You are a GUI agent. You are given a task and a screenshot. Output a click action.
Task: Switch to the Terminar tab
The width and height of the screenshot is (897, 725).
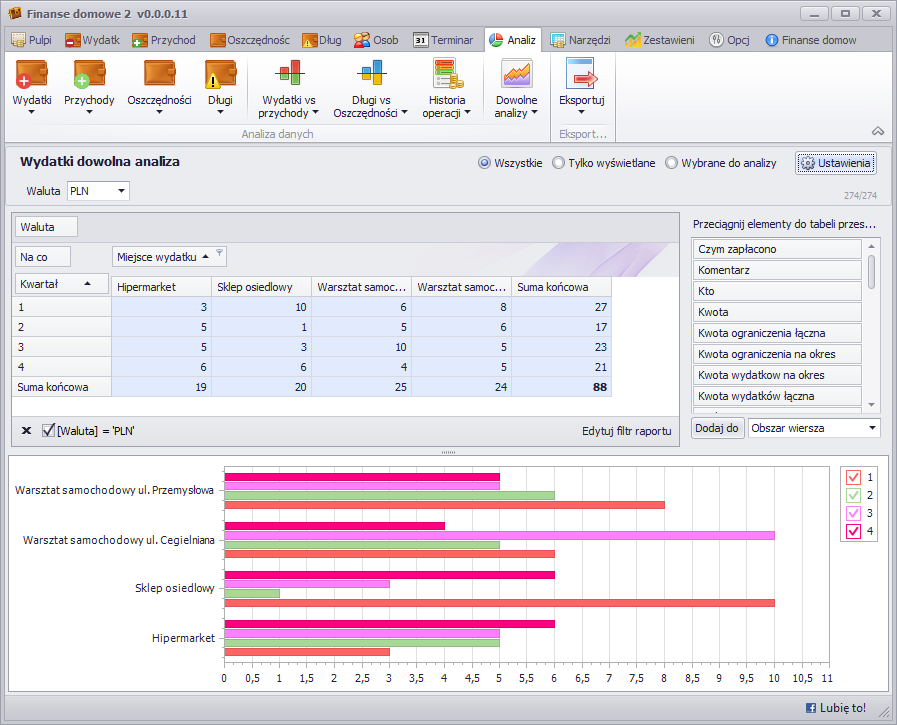click(442, 40)
